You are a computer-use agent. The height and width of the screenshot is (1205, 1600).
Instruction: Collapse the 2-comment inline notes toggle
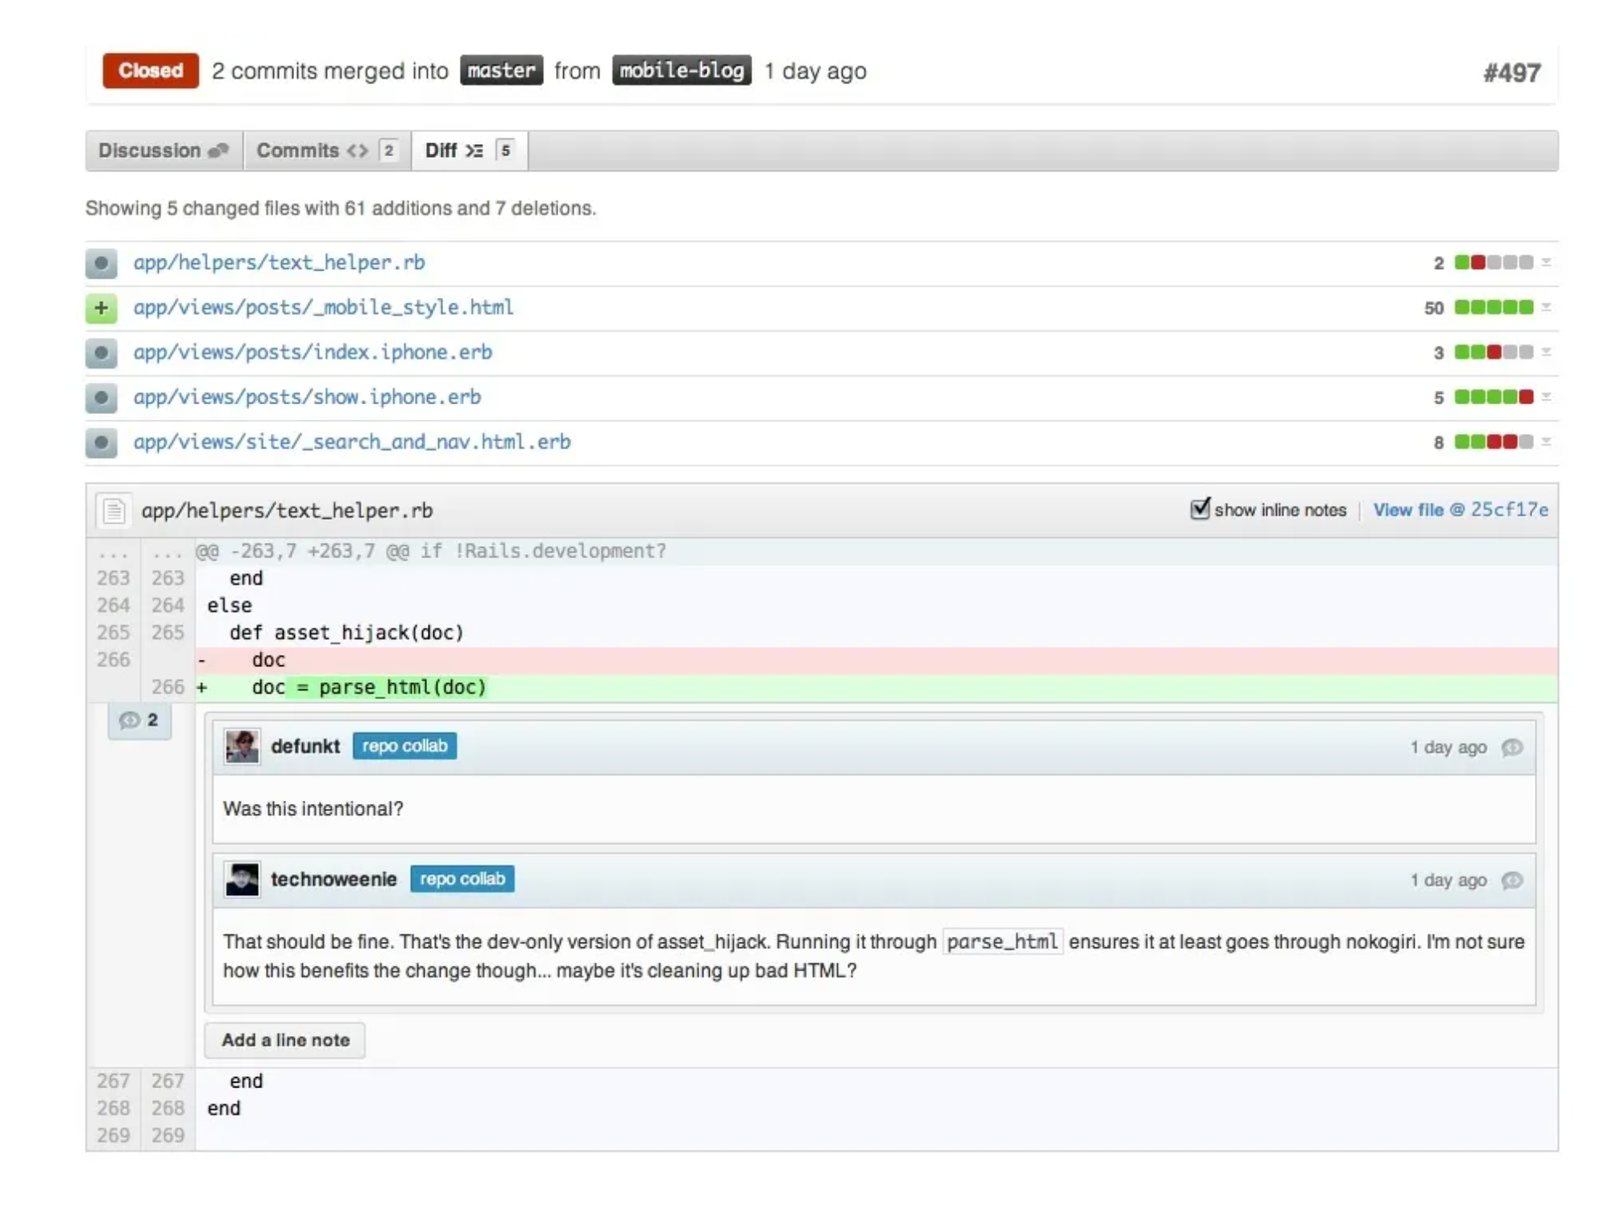[x=140, y=720]
